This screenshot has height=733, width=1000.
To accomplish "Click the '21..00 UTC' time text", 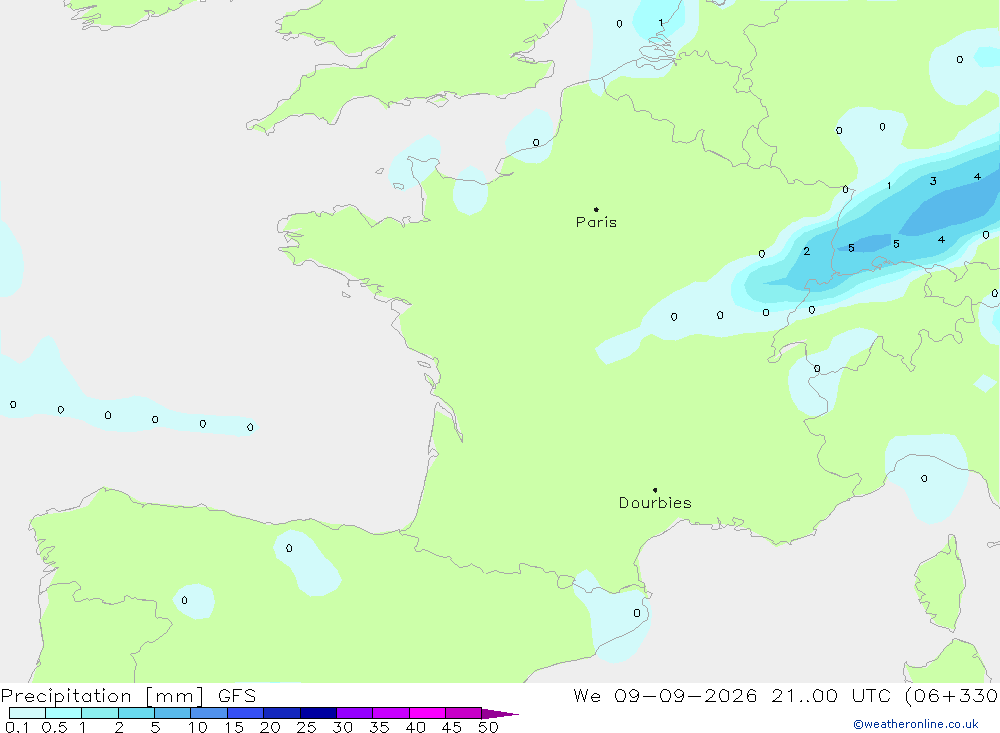I will tap(830, 696).
